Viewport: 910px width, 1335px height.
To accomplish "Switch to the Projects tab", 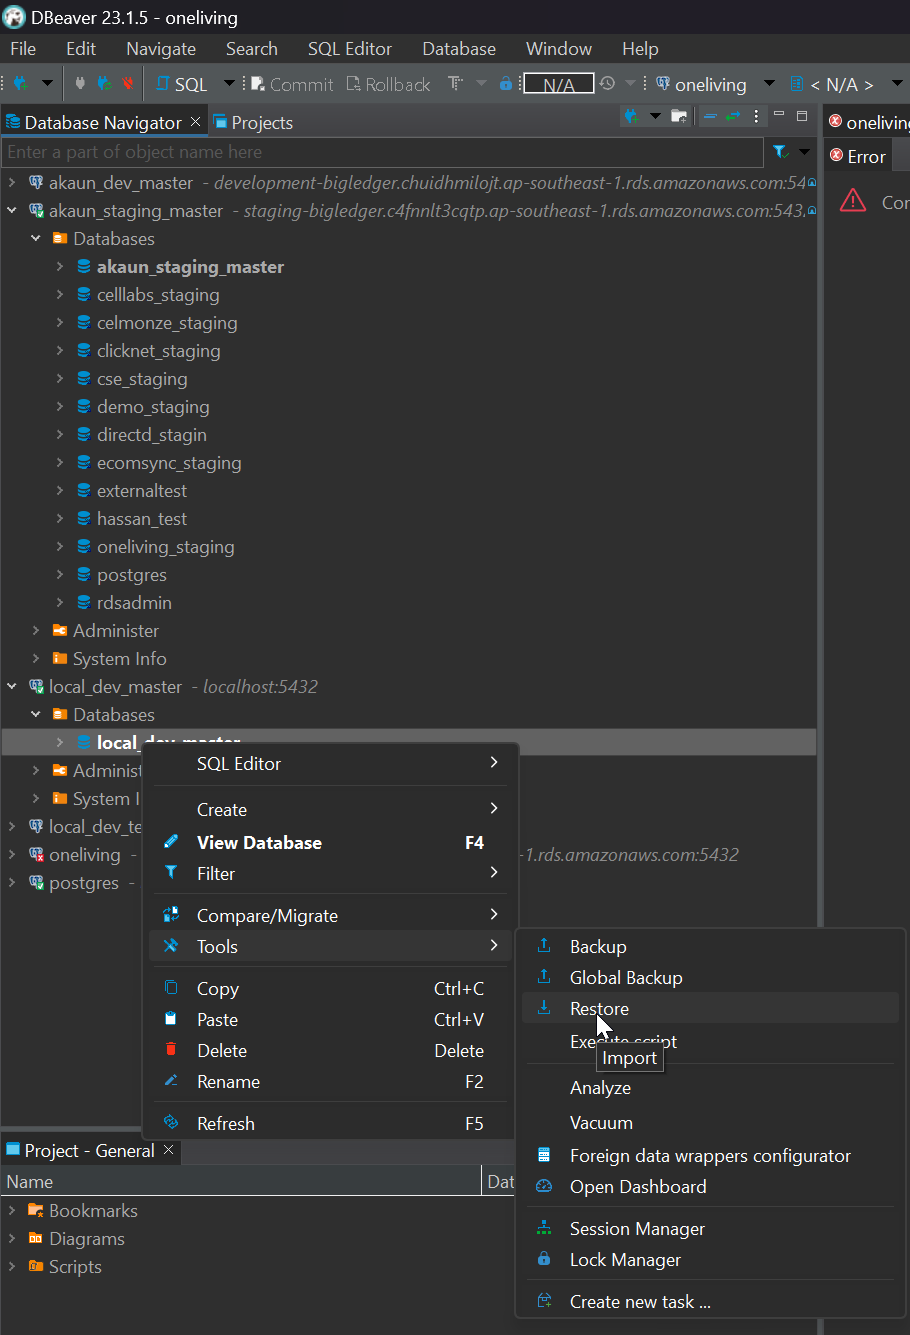I will [x=254, y=123].
